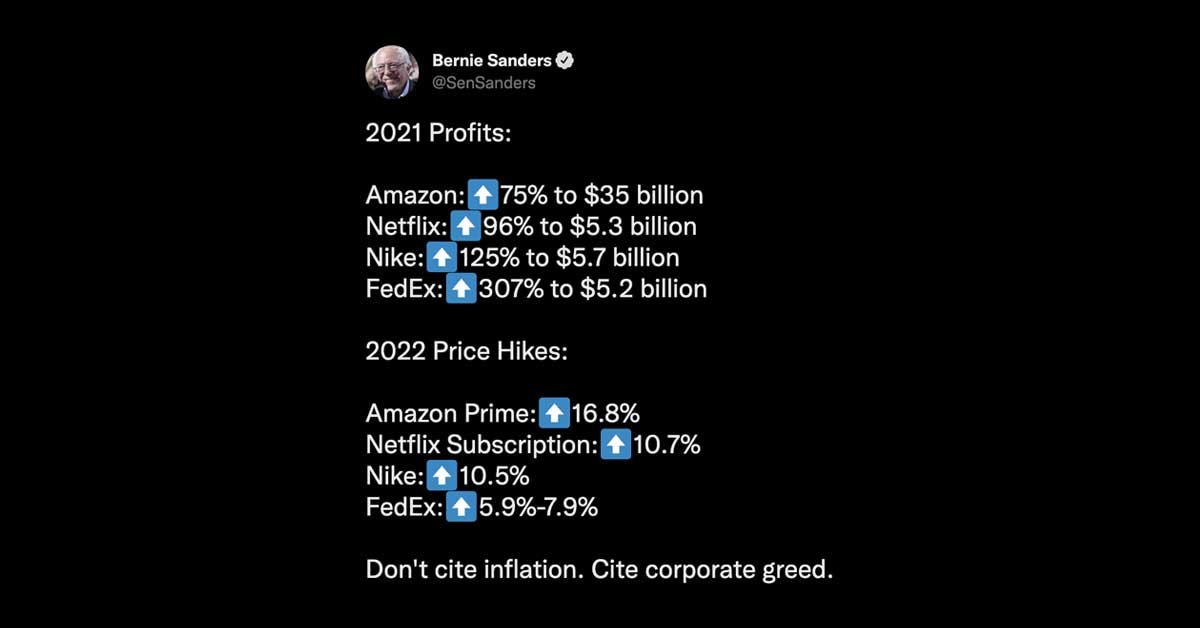Click the up arrow beside Netflix Subscription
This screenshot has width=1200, height=628.
point(616,444)
